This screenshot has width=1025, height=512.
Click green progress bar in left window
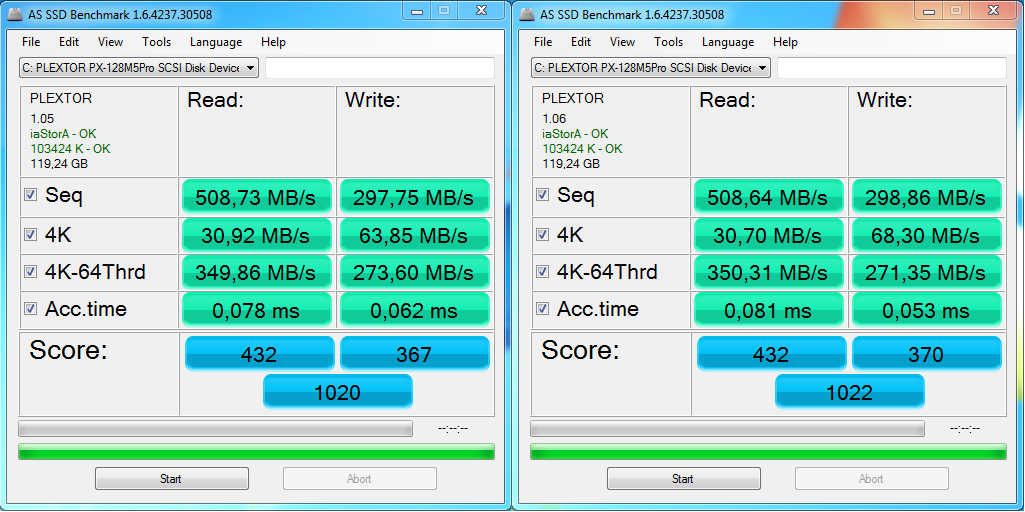point(256,452)
